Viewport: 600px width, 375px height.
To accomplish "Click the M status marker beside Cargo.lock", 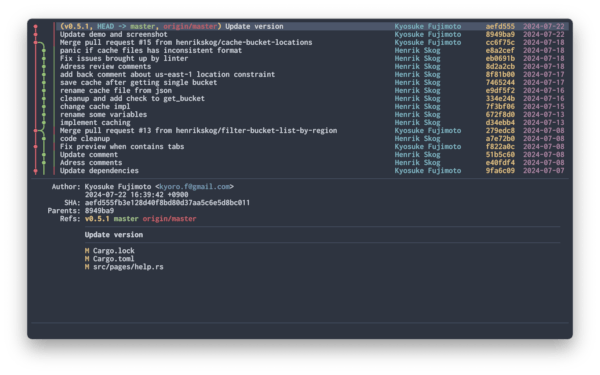I will tap(87, 251).
